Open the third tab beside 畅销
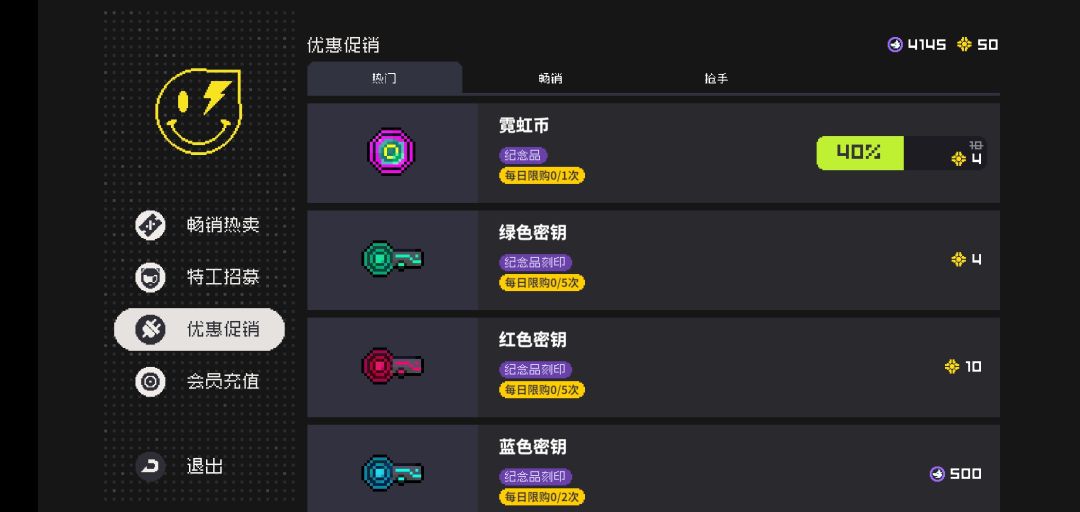 (716, 78)
